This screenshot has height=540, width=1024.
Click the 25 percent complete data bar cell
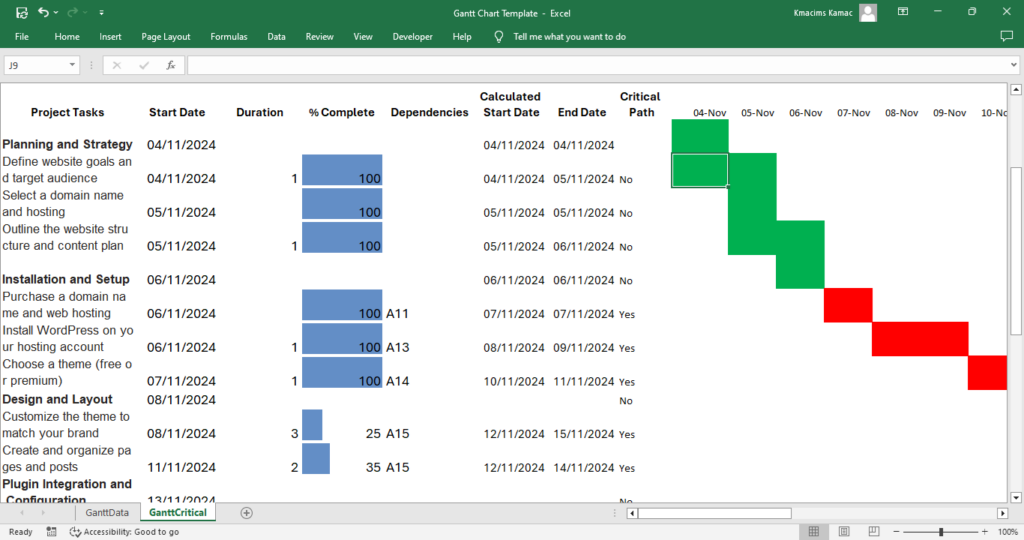point(342,426)
